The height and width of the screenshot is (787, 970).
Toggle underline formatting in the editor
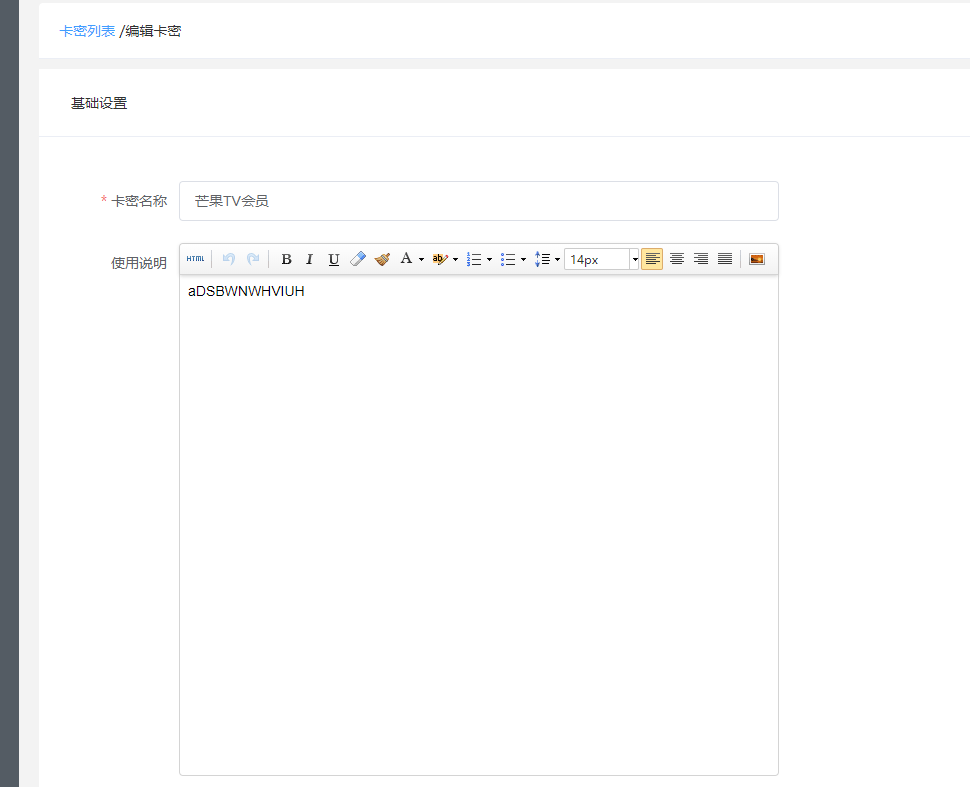(334, 259)
